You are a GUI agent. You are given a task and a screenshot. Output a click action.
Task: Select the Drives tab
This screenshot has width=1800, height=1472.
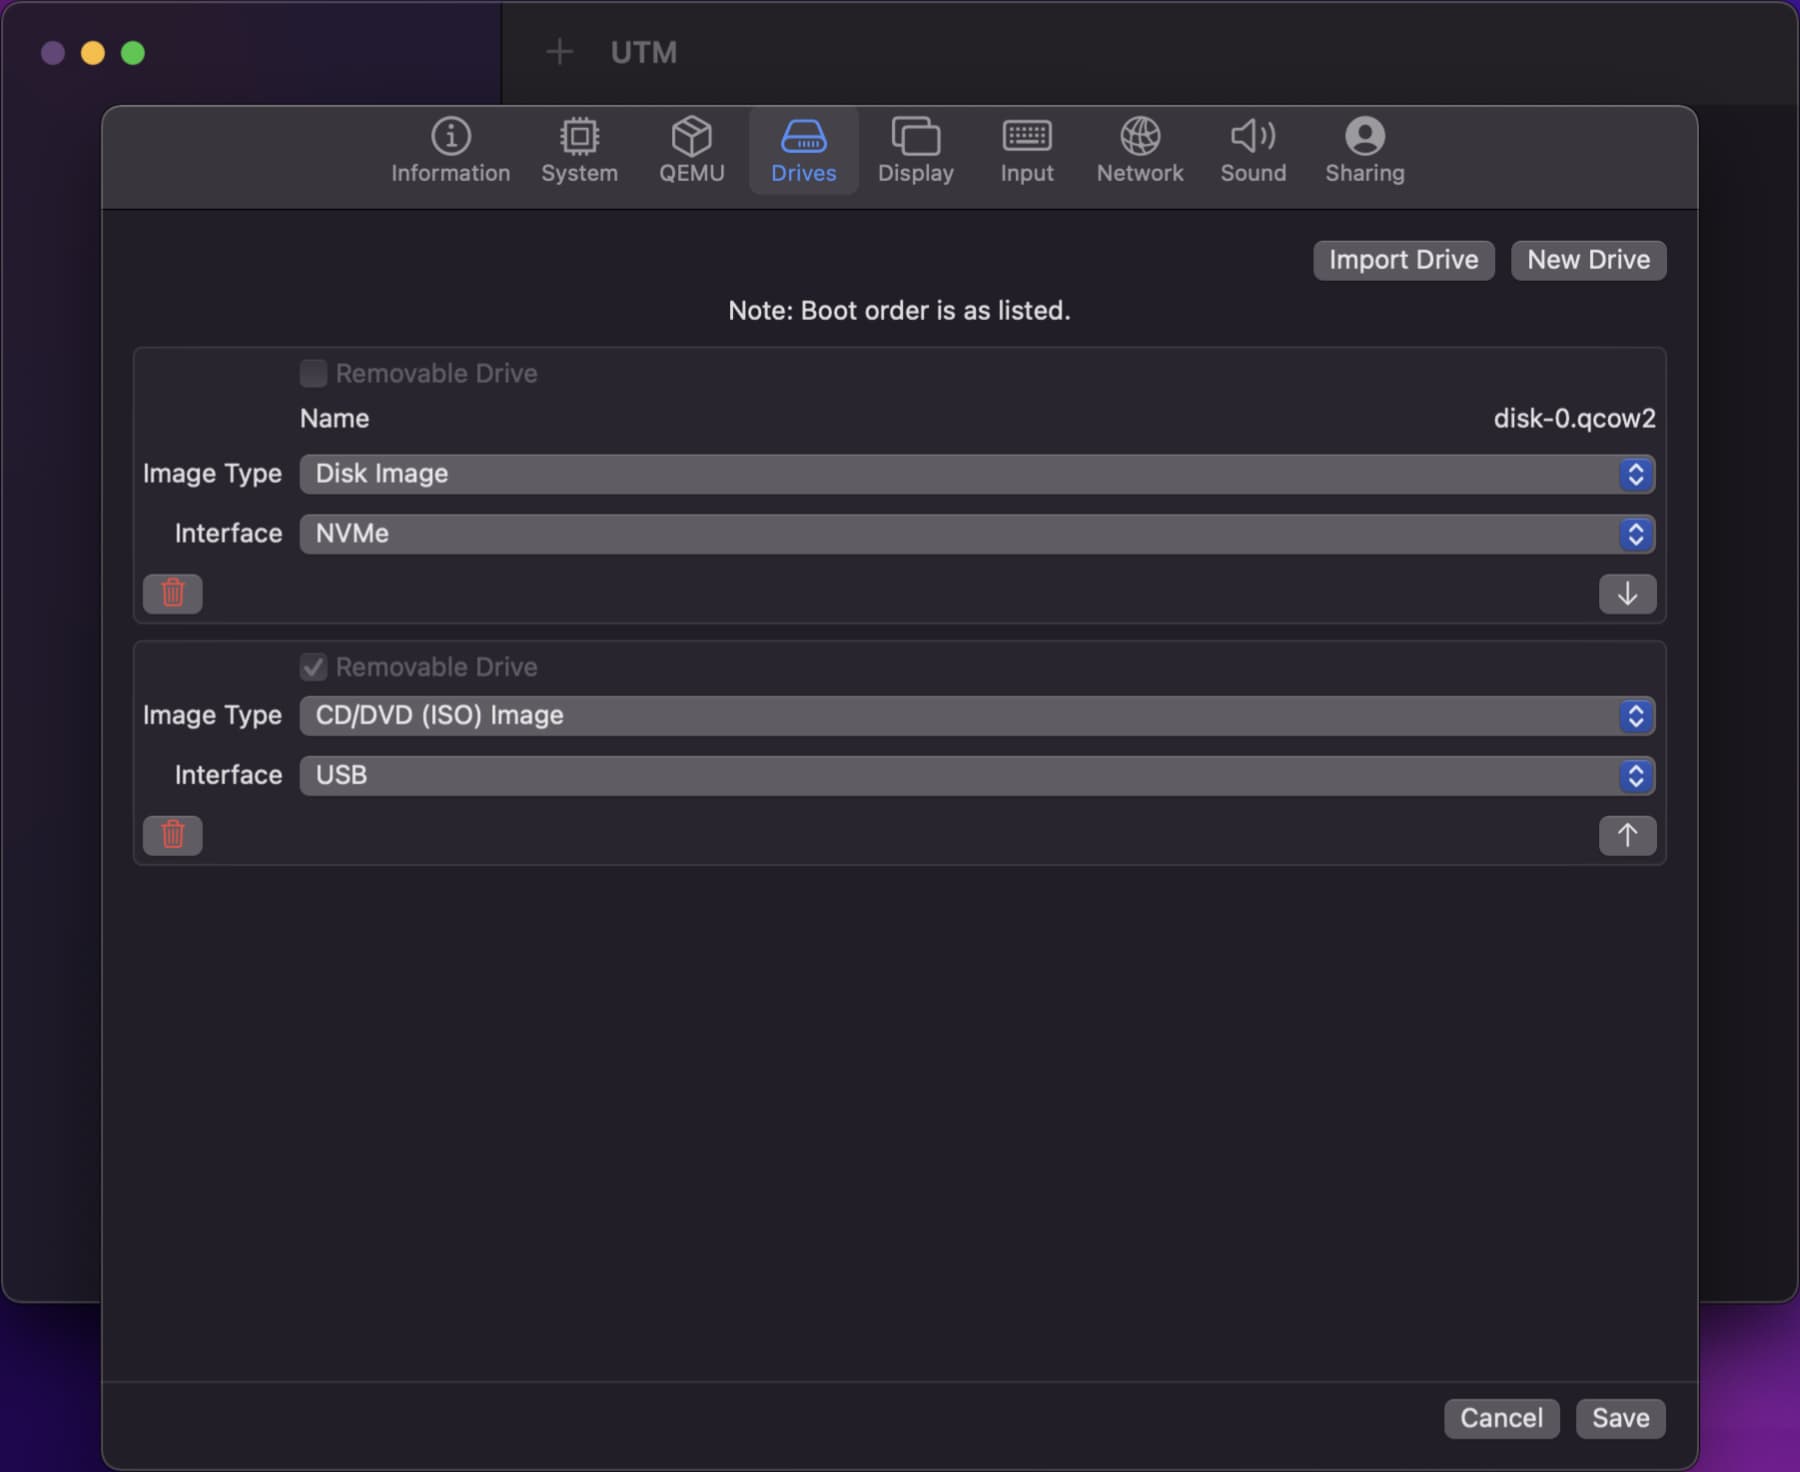[803, 151]
